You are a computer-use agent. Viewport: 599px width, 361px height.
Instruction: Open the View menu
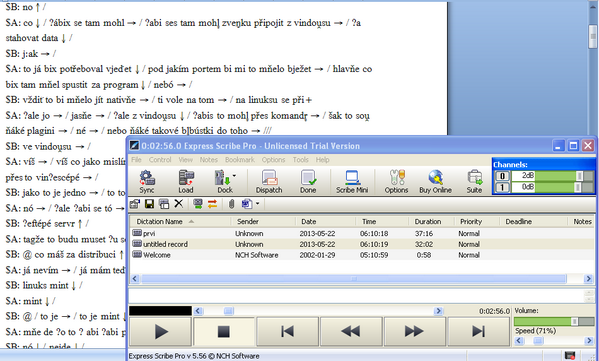[186, 160]
